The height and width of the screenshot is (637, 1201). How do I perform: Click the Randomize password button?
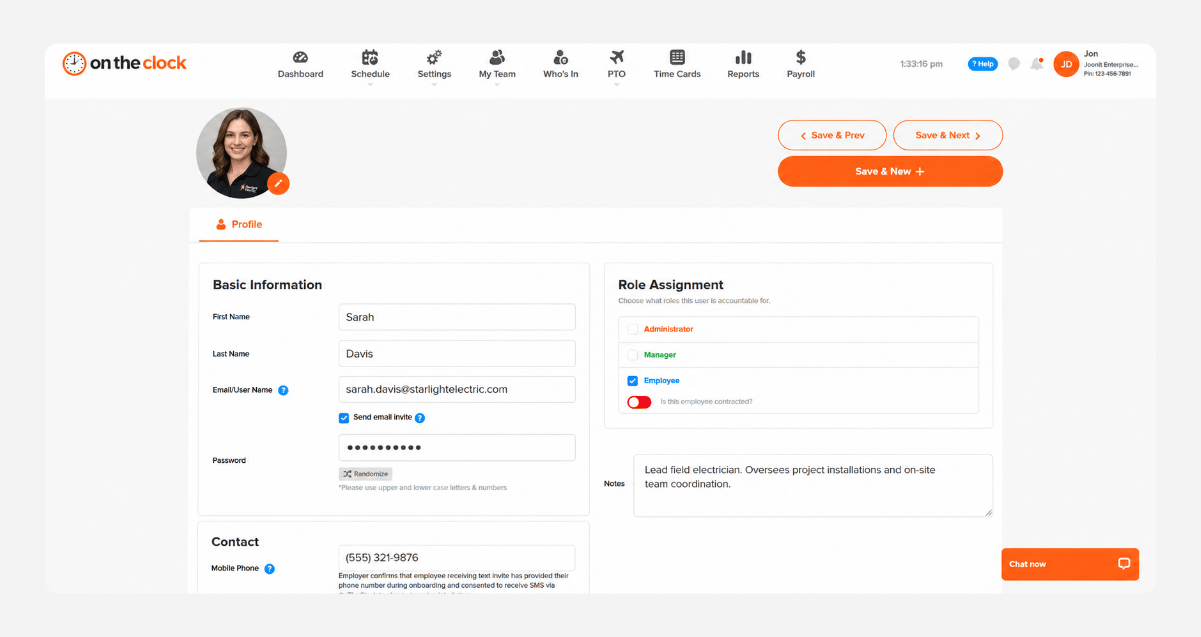coord(365,474)
